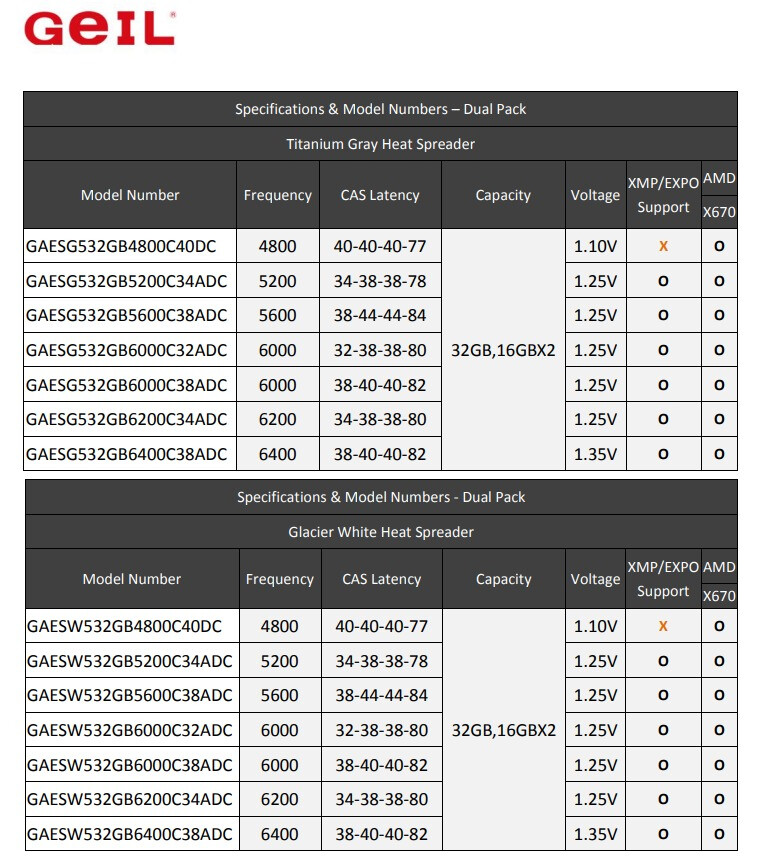Select the Glacier White Heat Spreader header
The height and width of the screenshot is (864, 760).
point(381,532)
